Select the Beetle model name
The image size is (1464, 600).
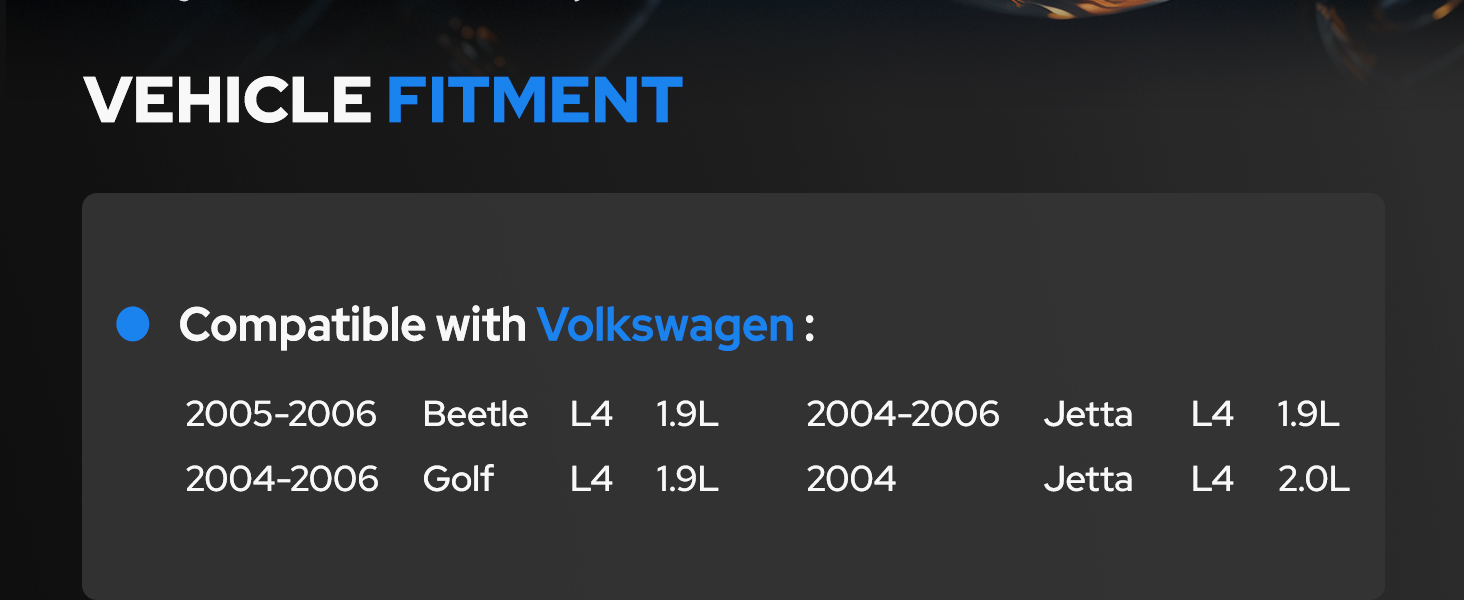(476, 414)
